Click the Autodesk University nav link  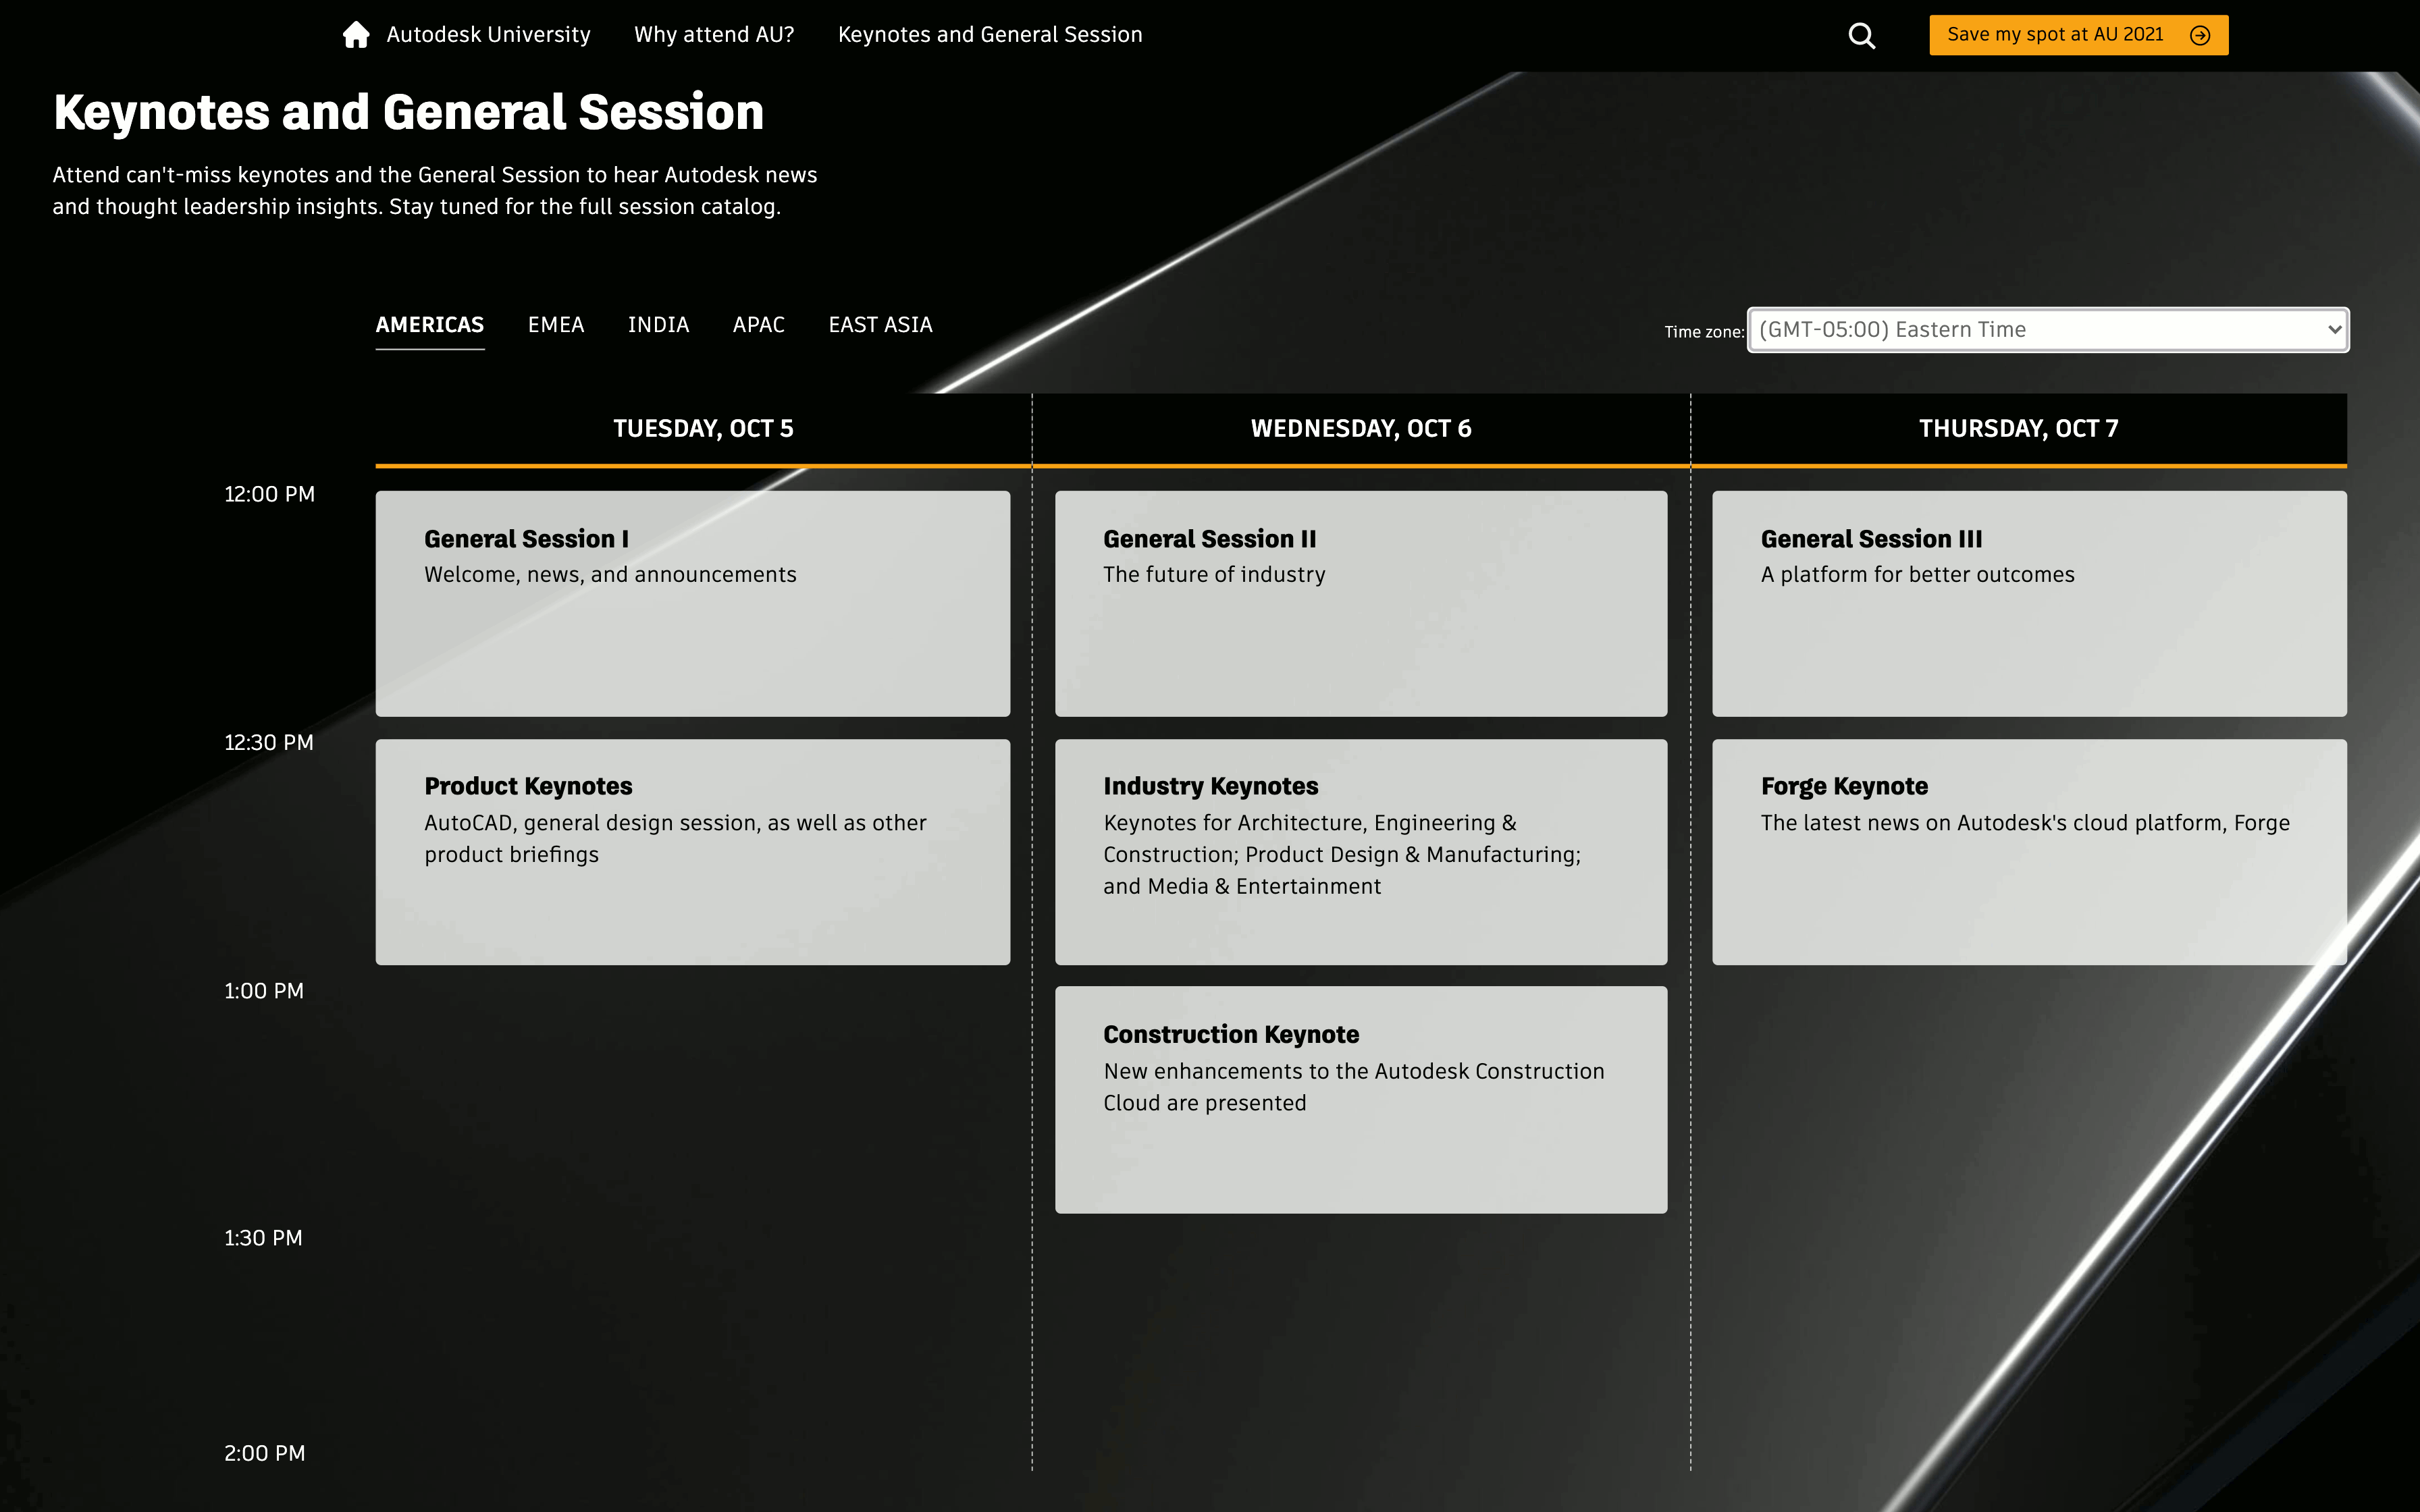(488, 35)
